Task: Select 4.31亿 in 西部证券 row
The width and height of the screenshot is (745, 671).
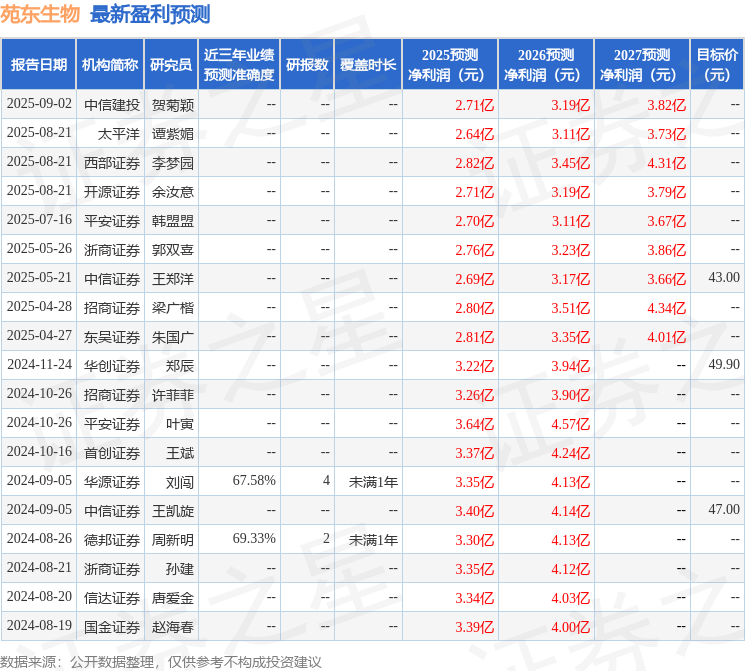Action: click(666, 163)
